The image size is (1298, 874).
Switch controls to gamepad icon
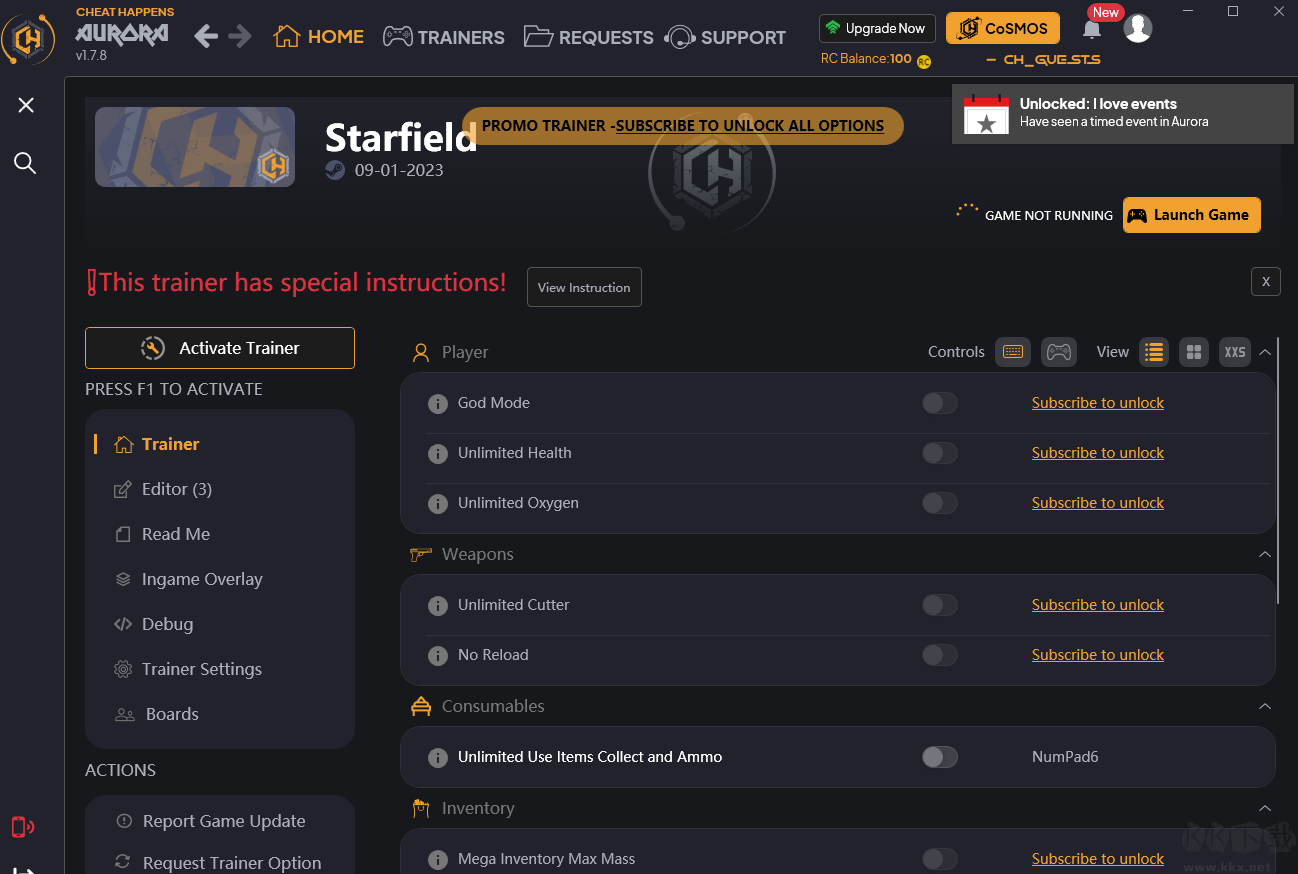click(1059, 352)
